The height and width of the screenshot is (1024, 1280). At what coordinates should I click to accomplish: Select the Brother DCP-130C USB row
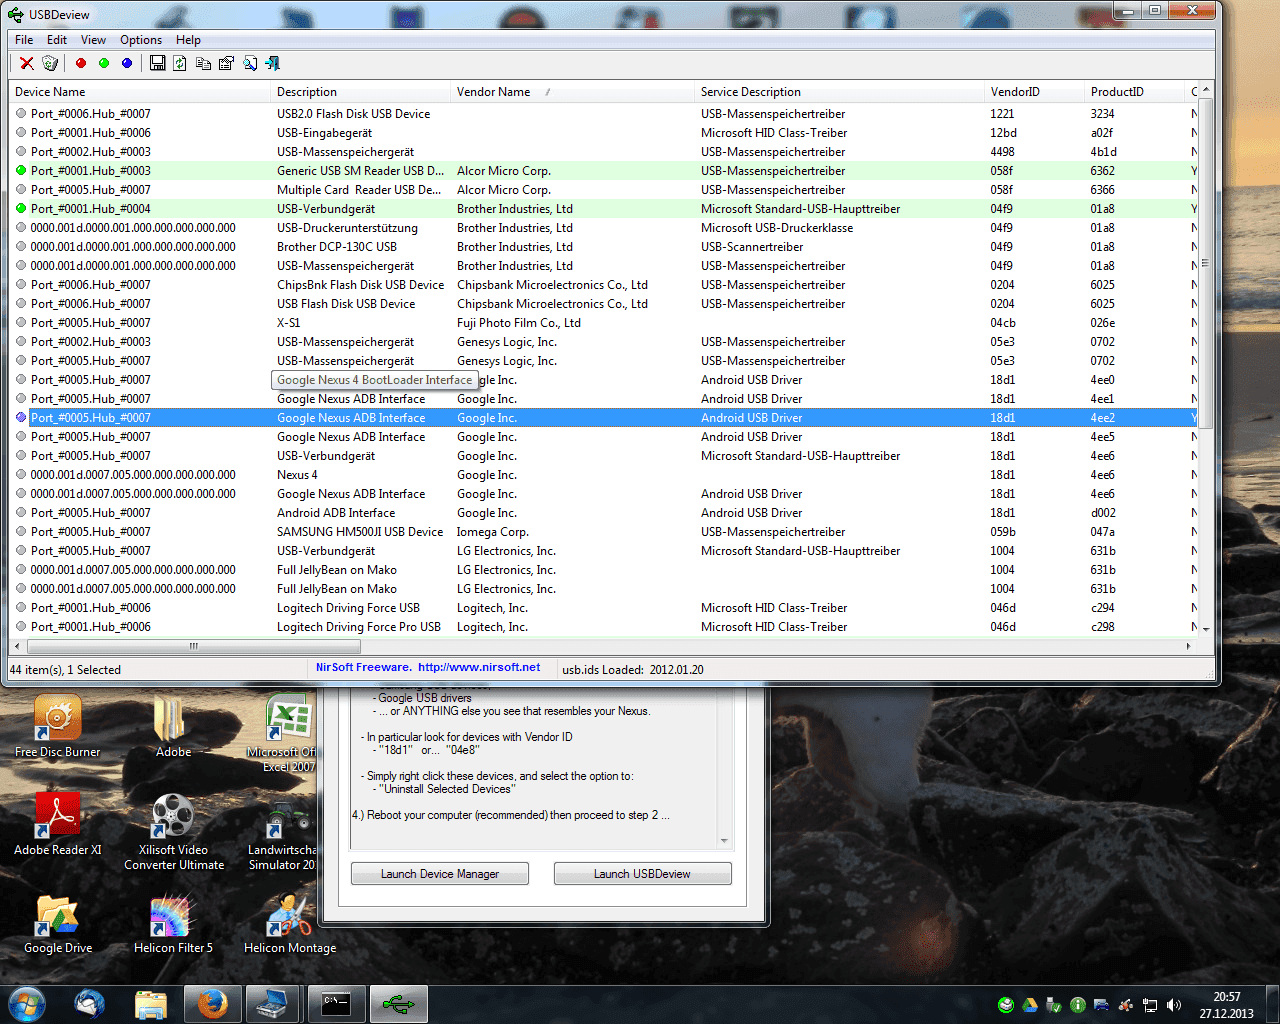604,247
